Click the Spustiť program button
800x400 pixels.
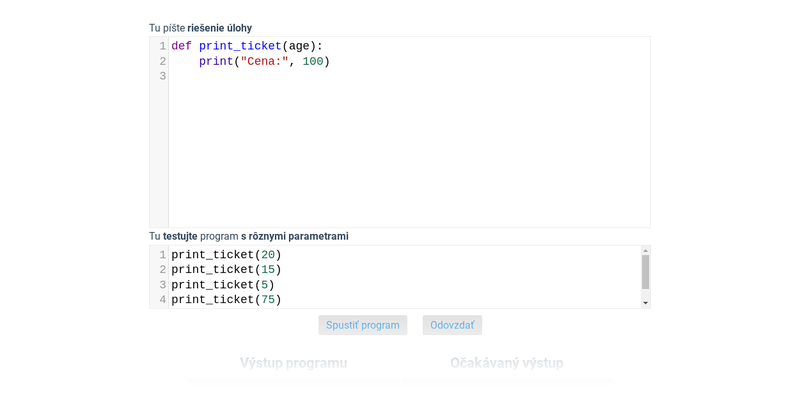(363, 325)
